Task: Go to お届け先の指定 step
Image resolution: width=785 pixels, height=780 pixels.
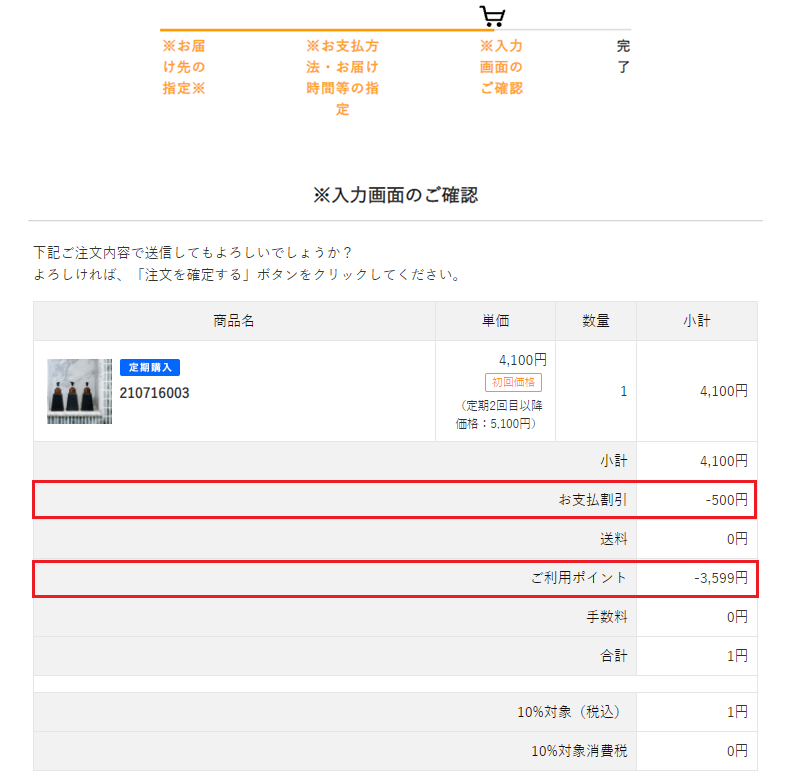Action: tap(184, 67)
